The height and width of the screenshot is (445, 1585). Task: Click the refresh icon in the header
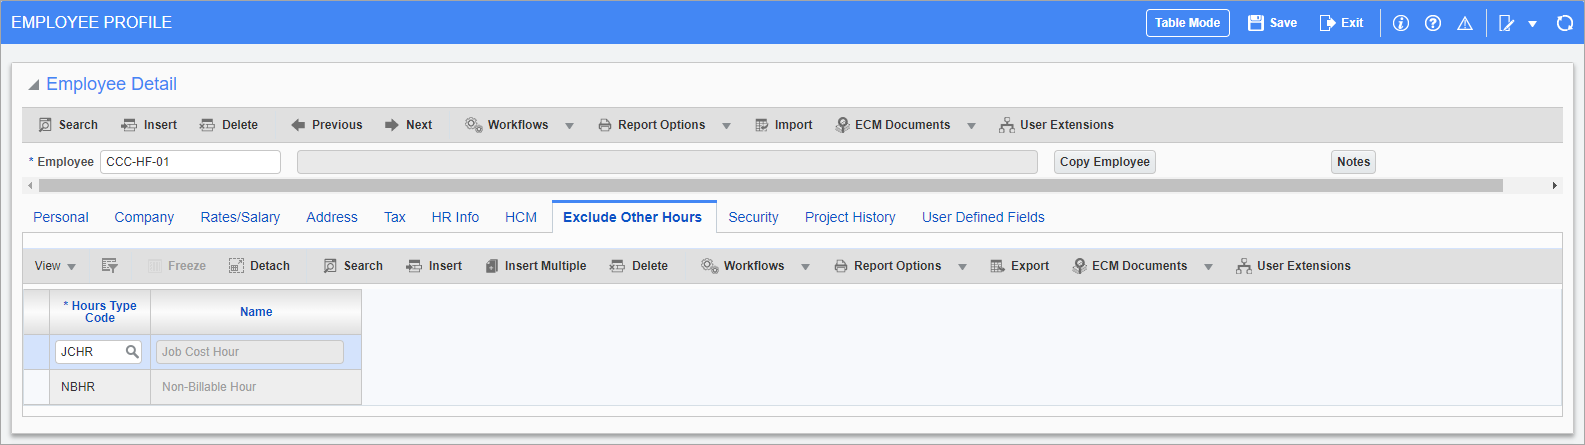point(1564,23)
